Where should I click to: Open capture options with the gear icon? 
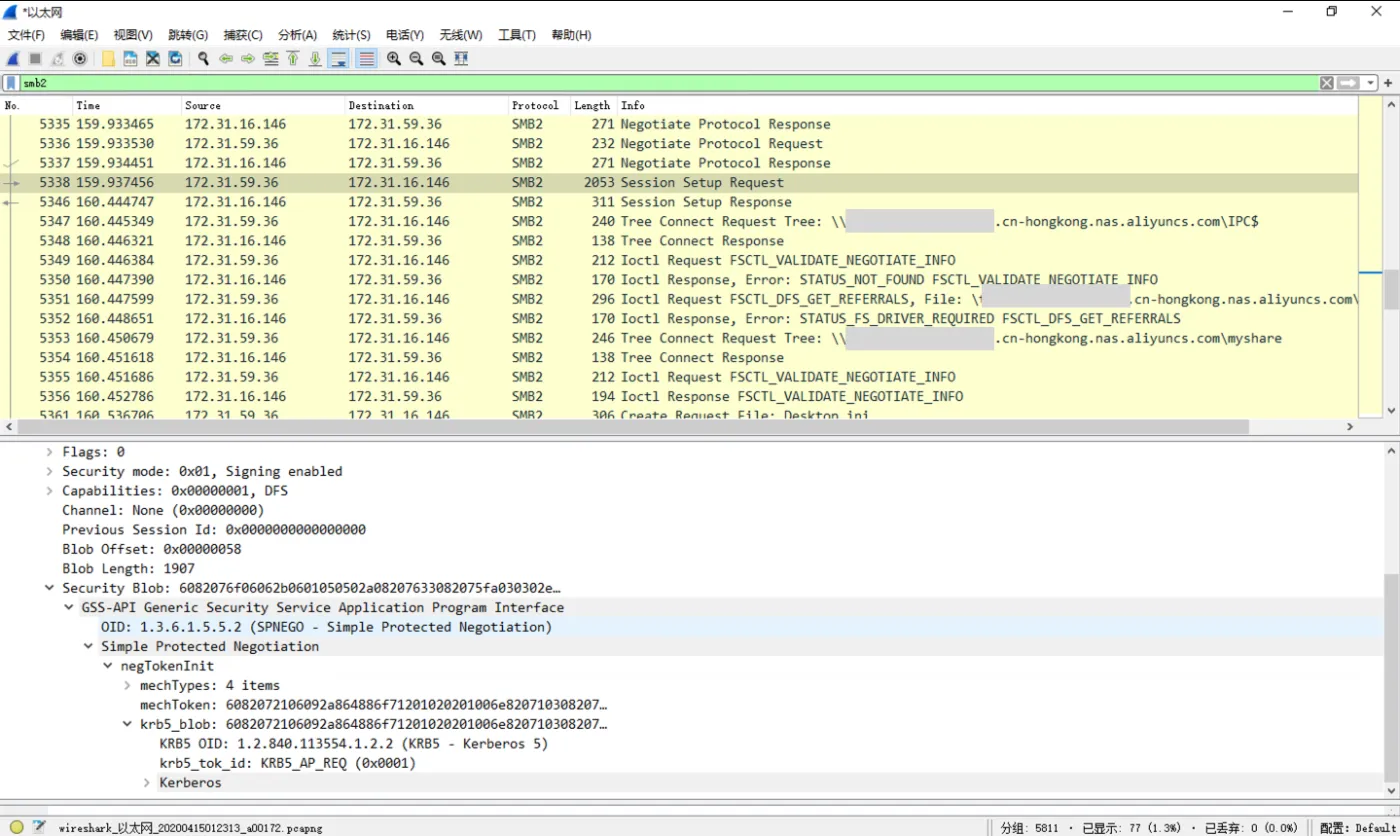pos(80,59)
